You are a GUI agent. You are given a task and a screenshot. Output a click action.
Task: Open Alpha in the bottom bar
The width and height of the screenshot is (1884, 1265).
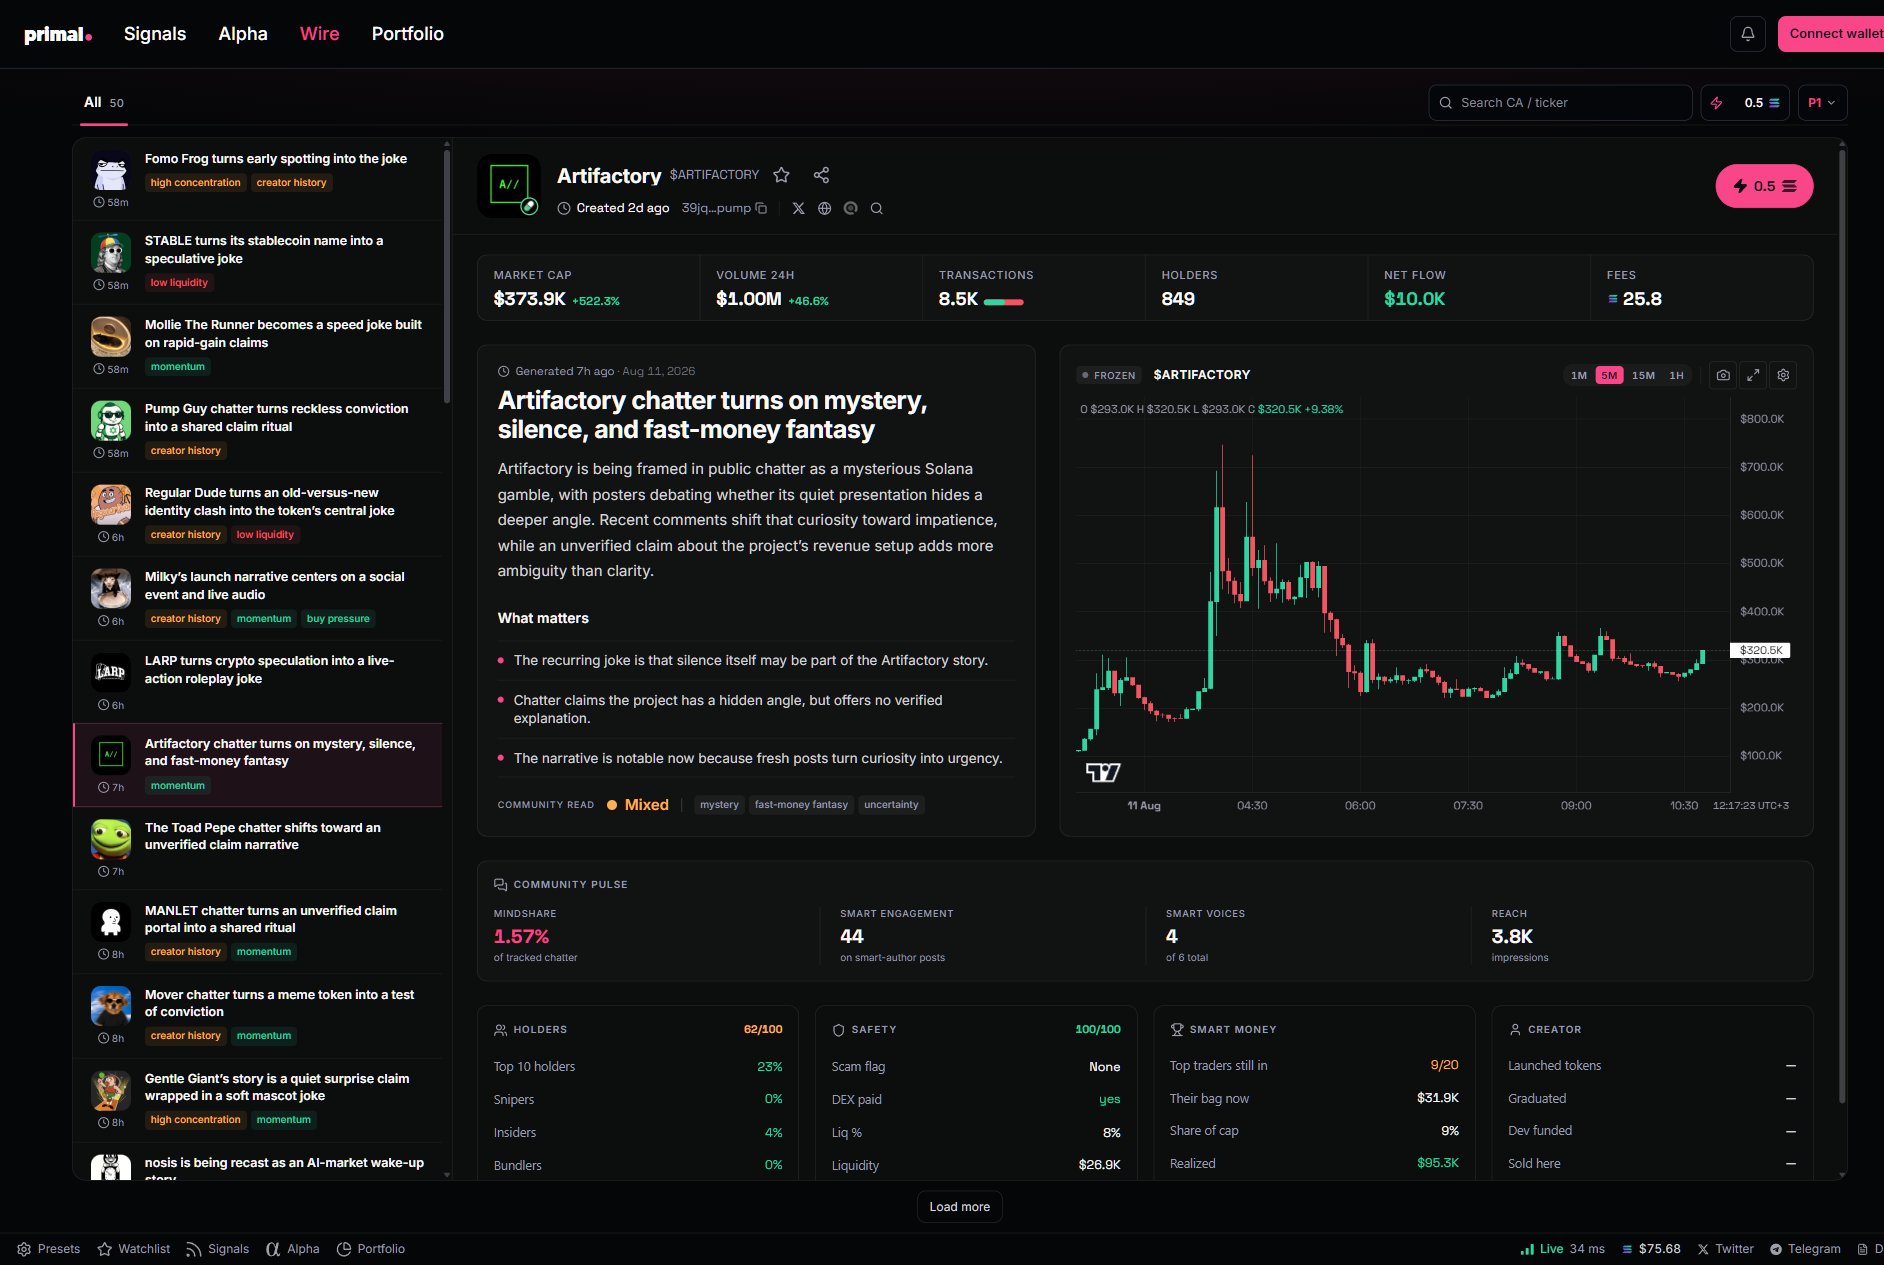pos(293,1249)
